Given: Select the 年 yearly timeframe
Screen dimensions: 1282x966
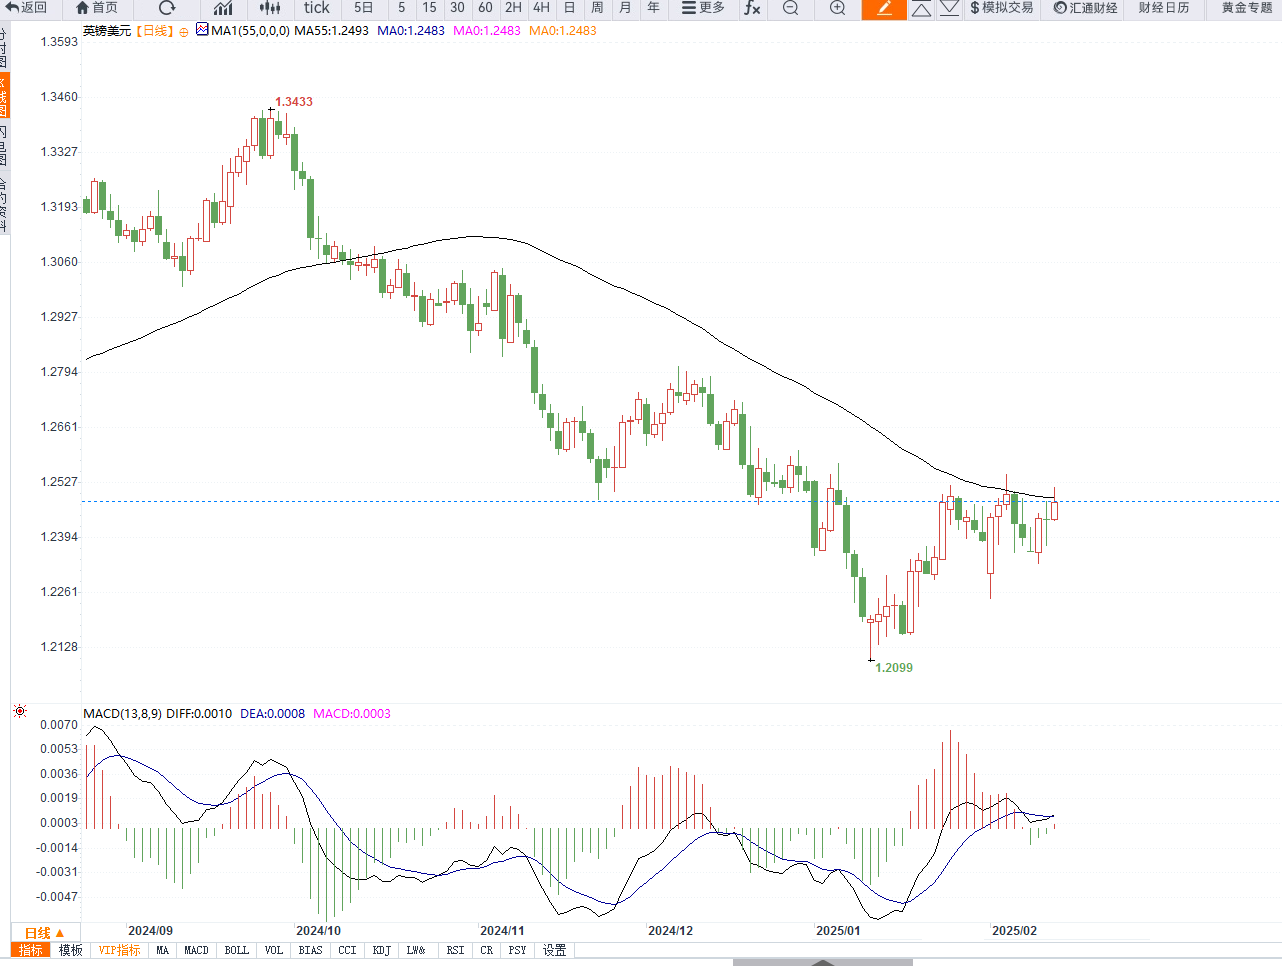Looking at the screenshot, I should pos(653,8).
